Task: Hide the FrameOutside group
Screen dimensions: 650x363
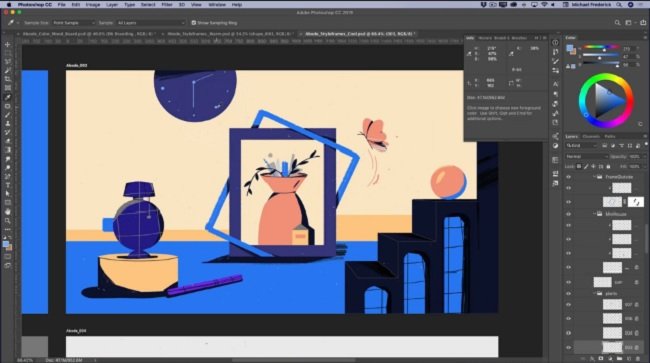Action: click(569, 177)
